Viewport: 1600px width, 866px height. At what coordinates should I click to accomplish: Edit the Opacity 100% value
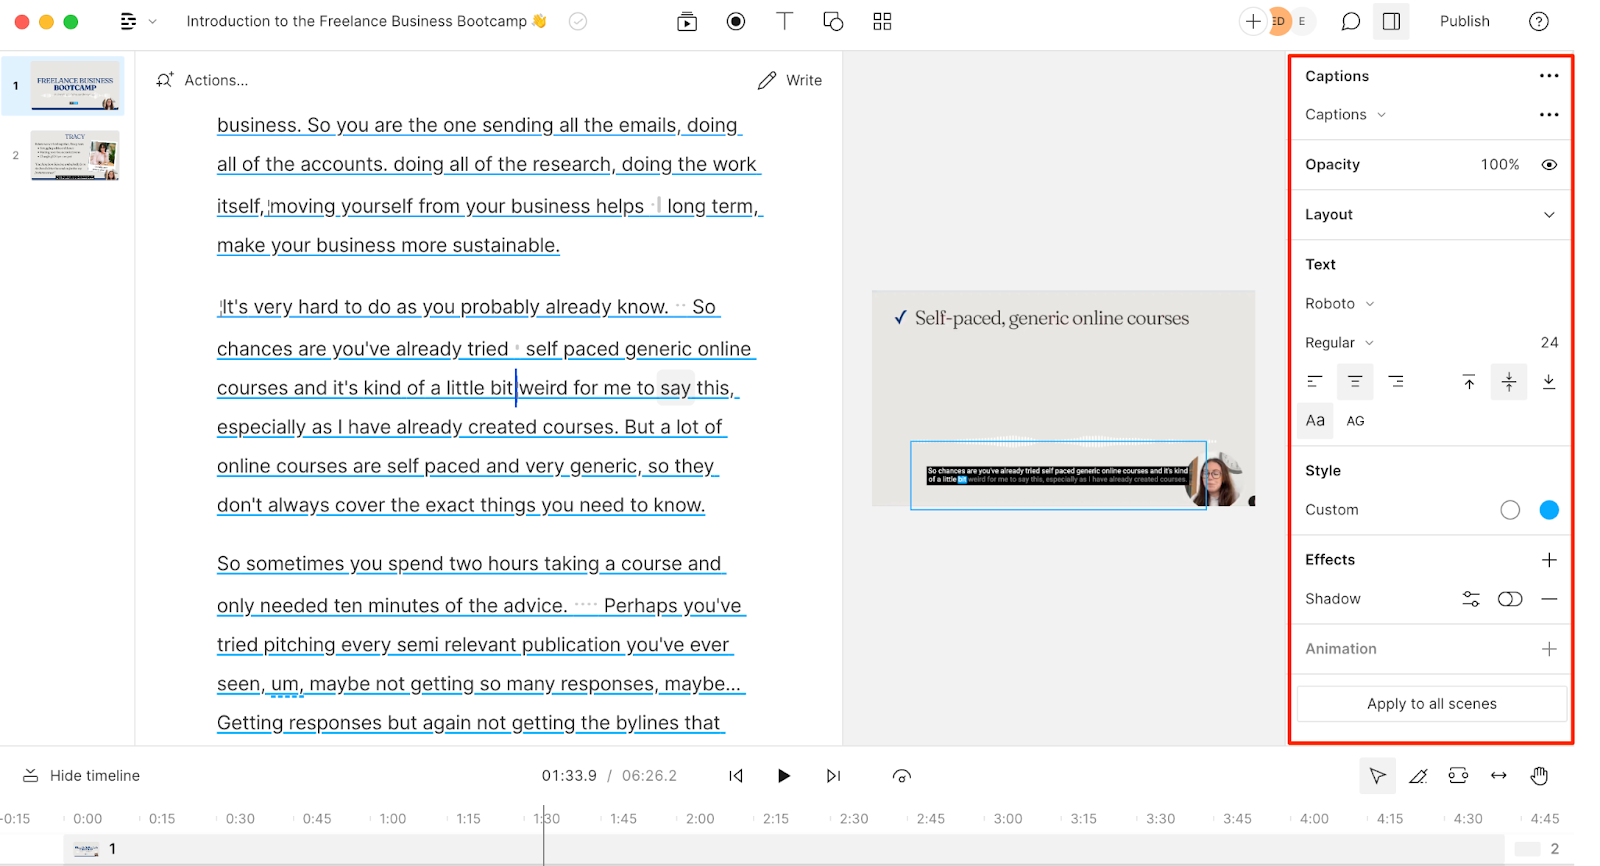point(1499,165)
